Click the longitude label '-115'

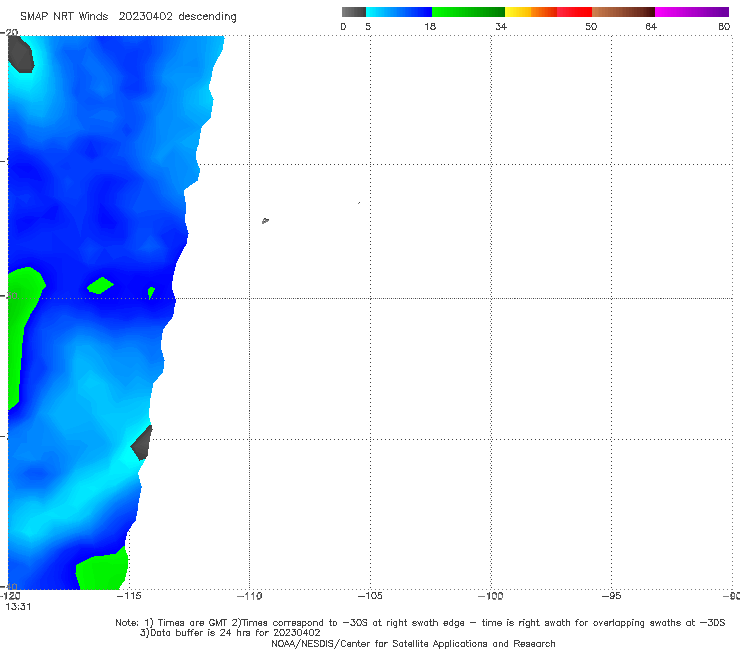click(x=129, y=596)
